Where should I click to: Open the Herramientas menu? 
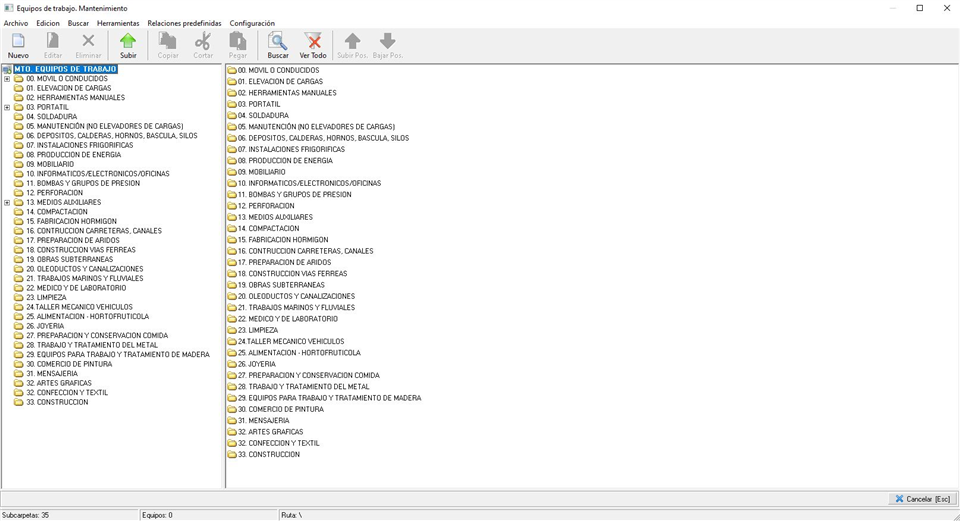[x=118, y=23]
